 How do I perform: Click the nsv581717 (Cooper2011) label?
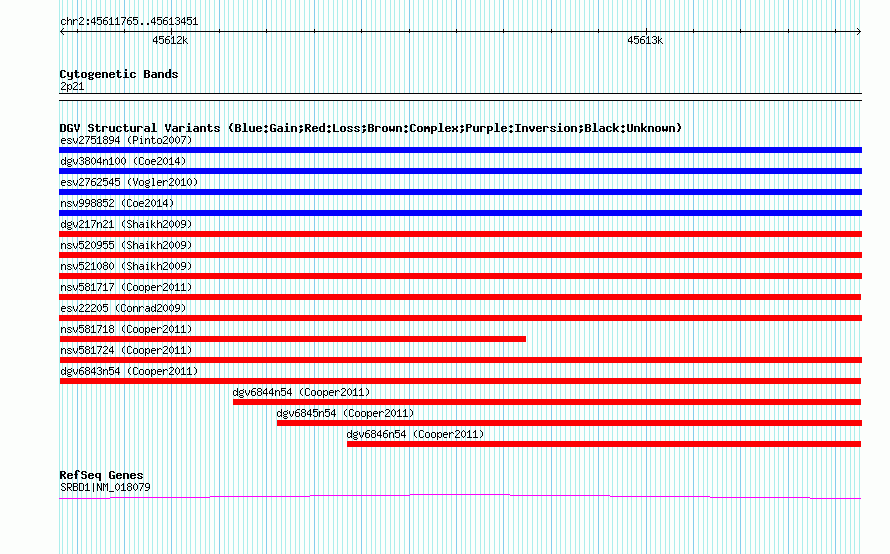[126, 287]
